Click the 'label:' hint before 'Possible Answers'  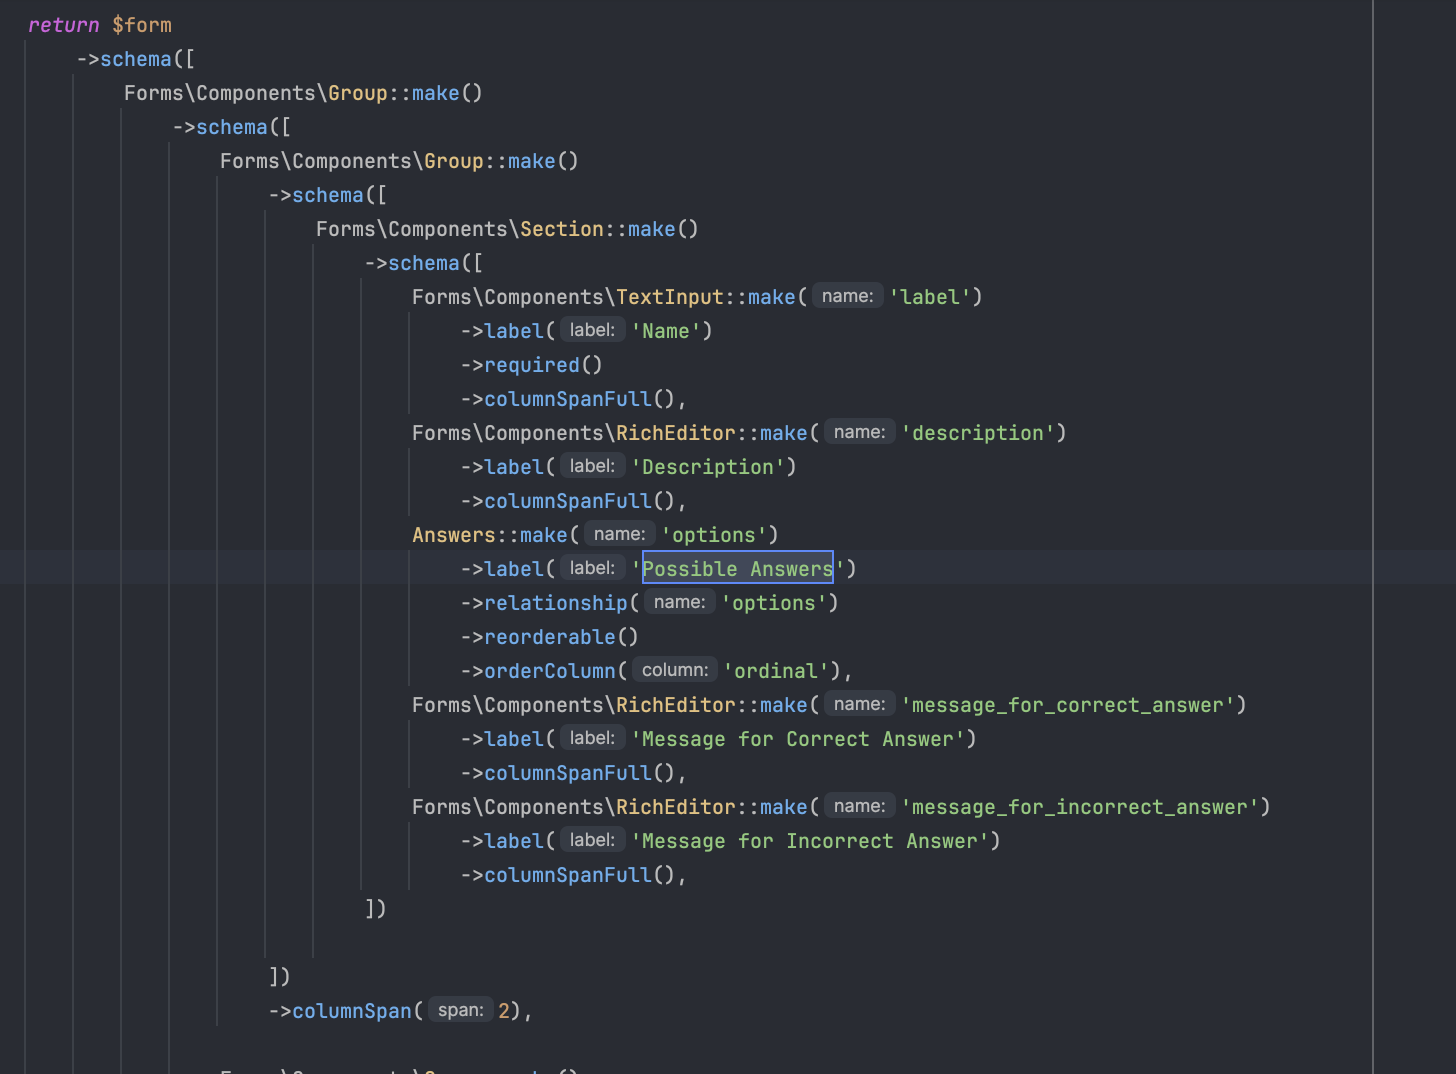[x=593, y=568]
